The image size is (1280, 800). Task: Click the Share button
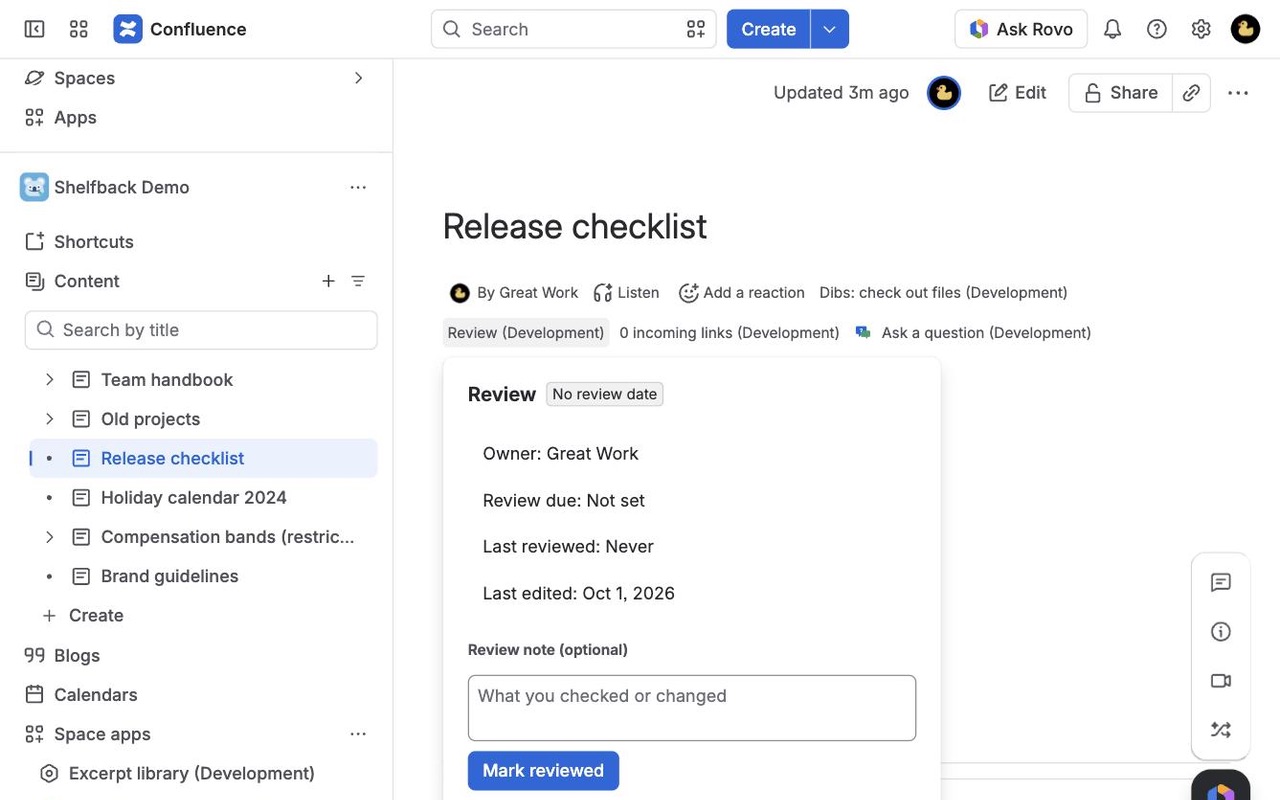coord(1120,93)
